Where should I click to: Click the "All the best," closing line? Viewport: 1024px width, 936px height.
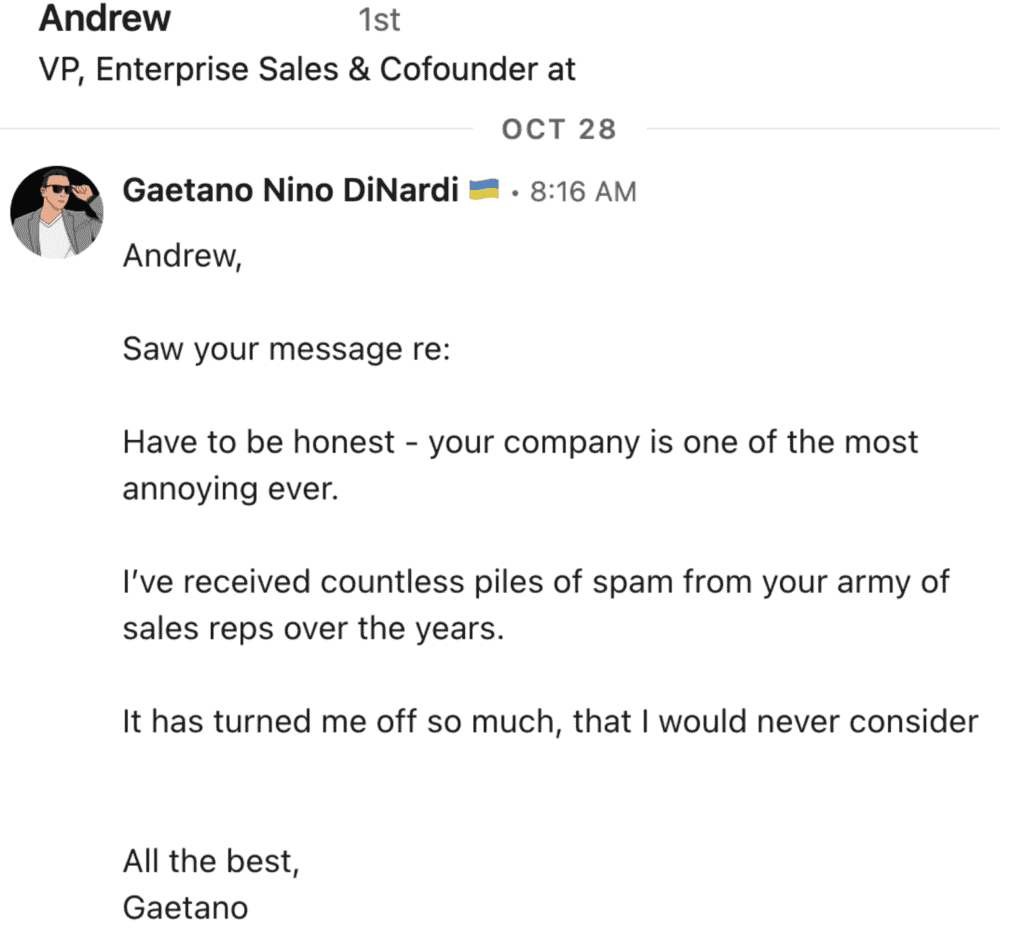point(210,860)
